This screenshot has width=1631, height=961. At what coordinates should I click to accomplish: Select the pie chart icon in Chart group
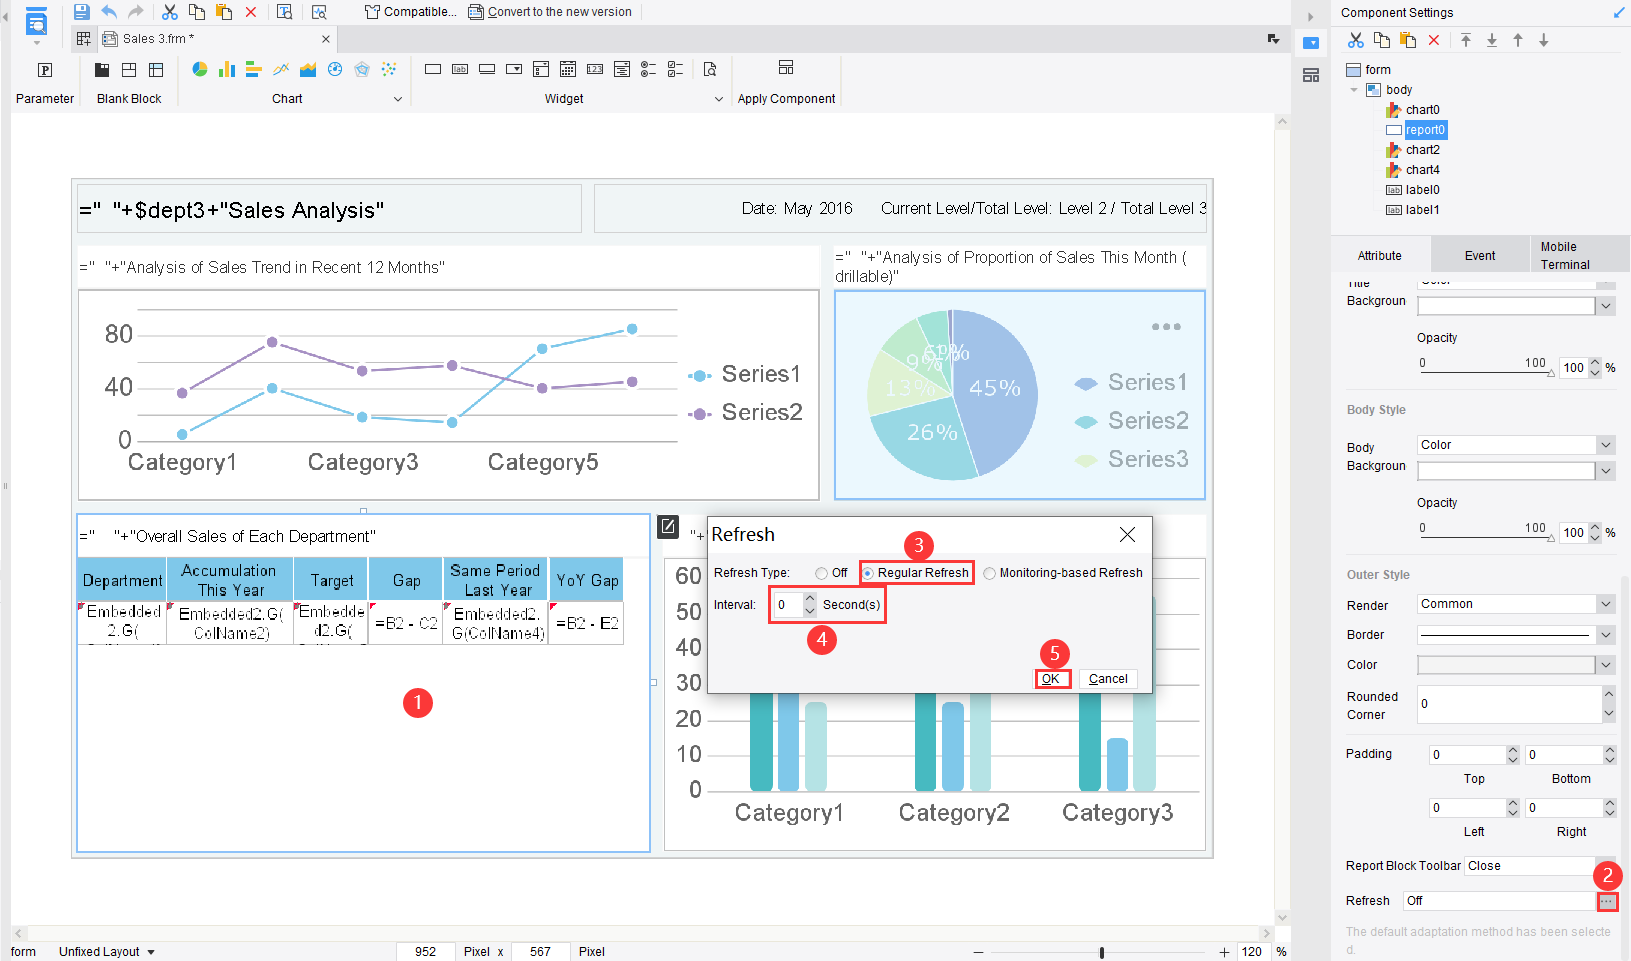coord(200,69)
